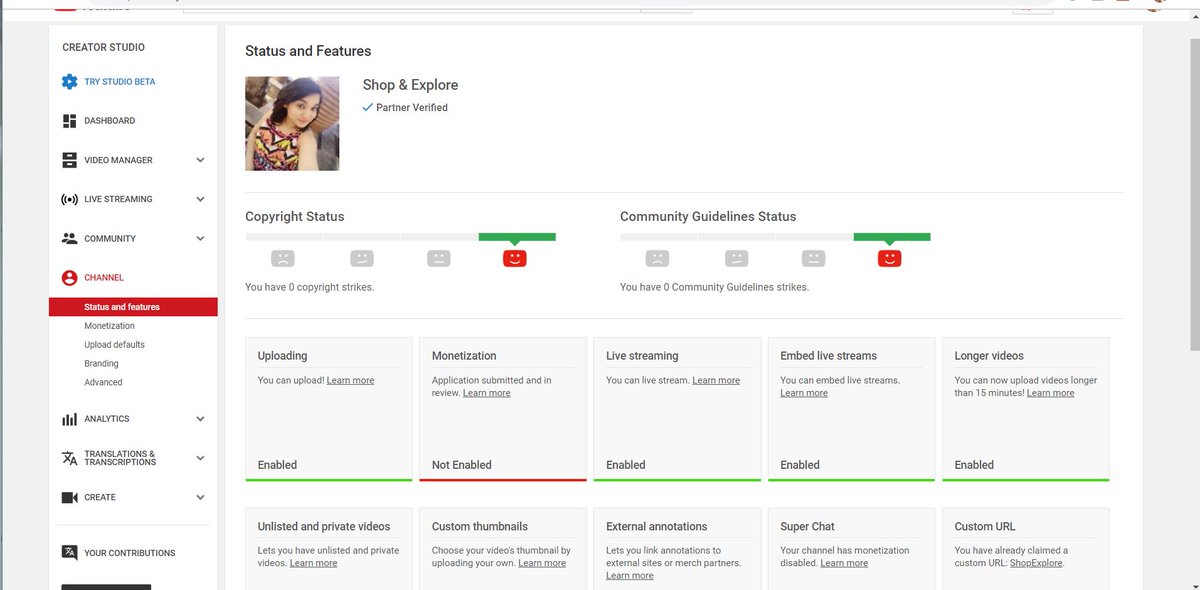Click the Custom URL card title
The image size is (1200, 590).
[985, 526]
